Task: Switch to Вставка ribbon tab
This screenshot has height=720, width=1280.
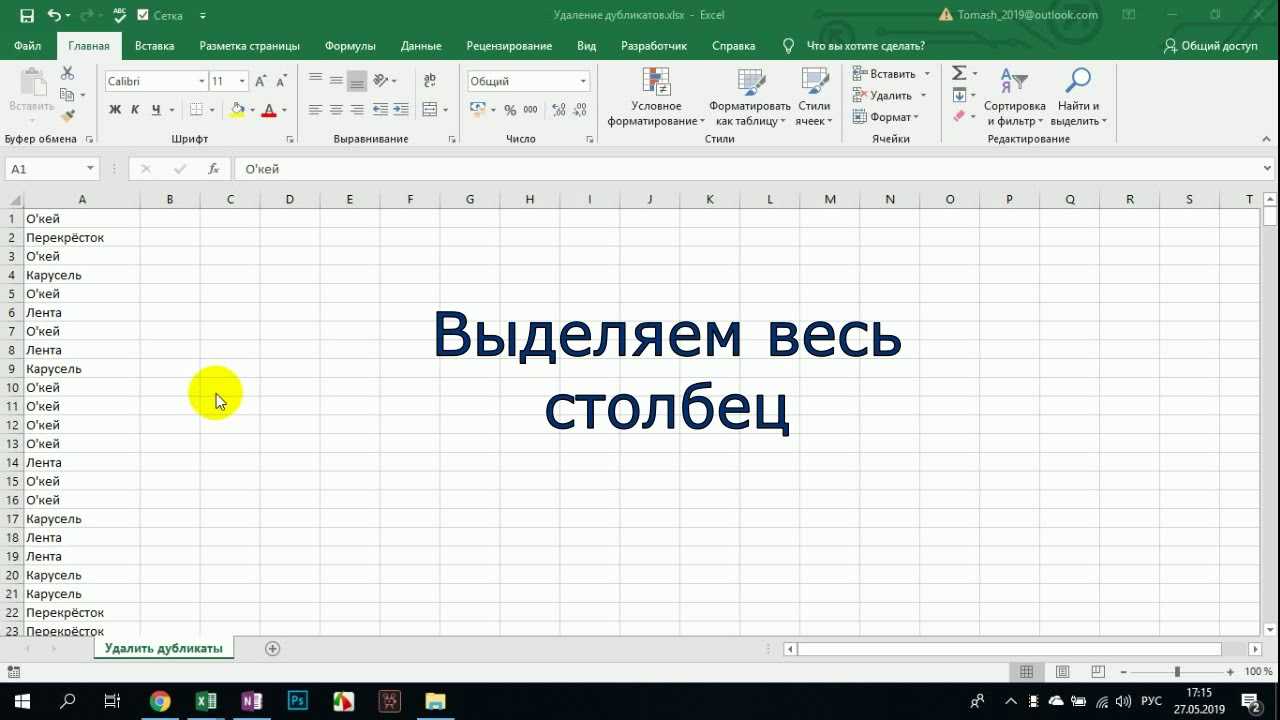Action: (154, 46)
